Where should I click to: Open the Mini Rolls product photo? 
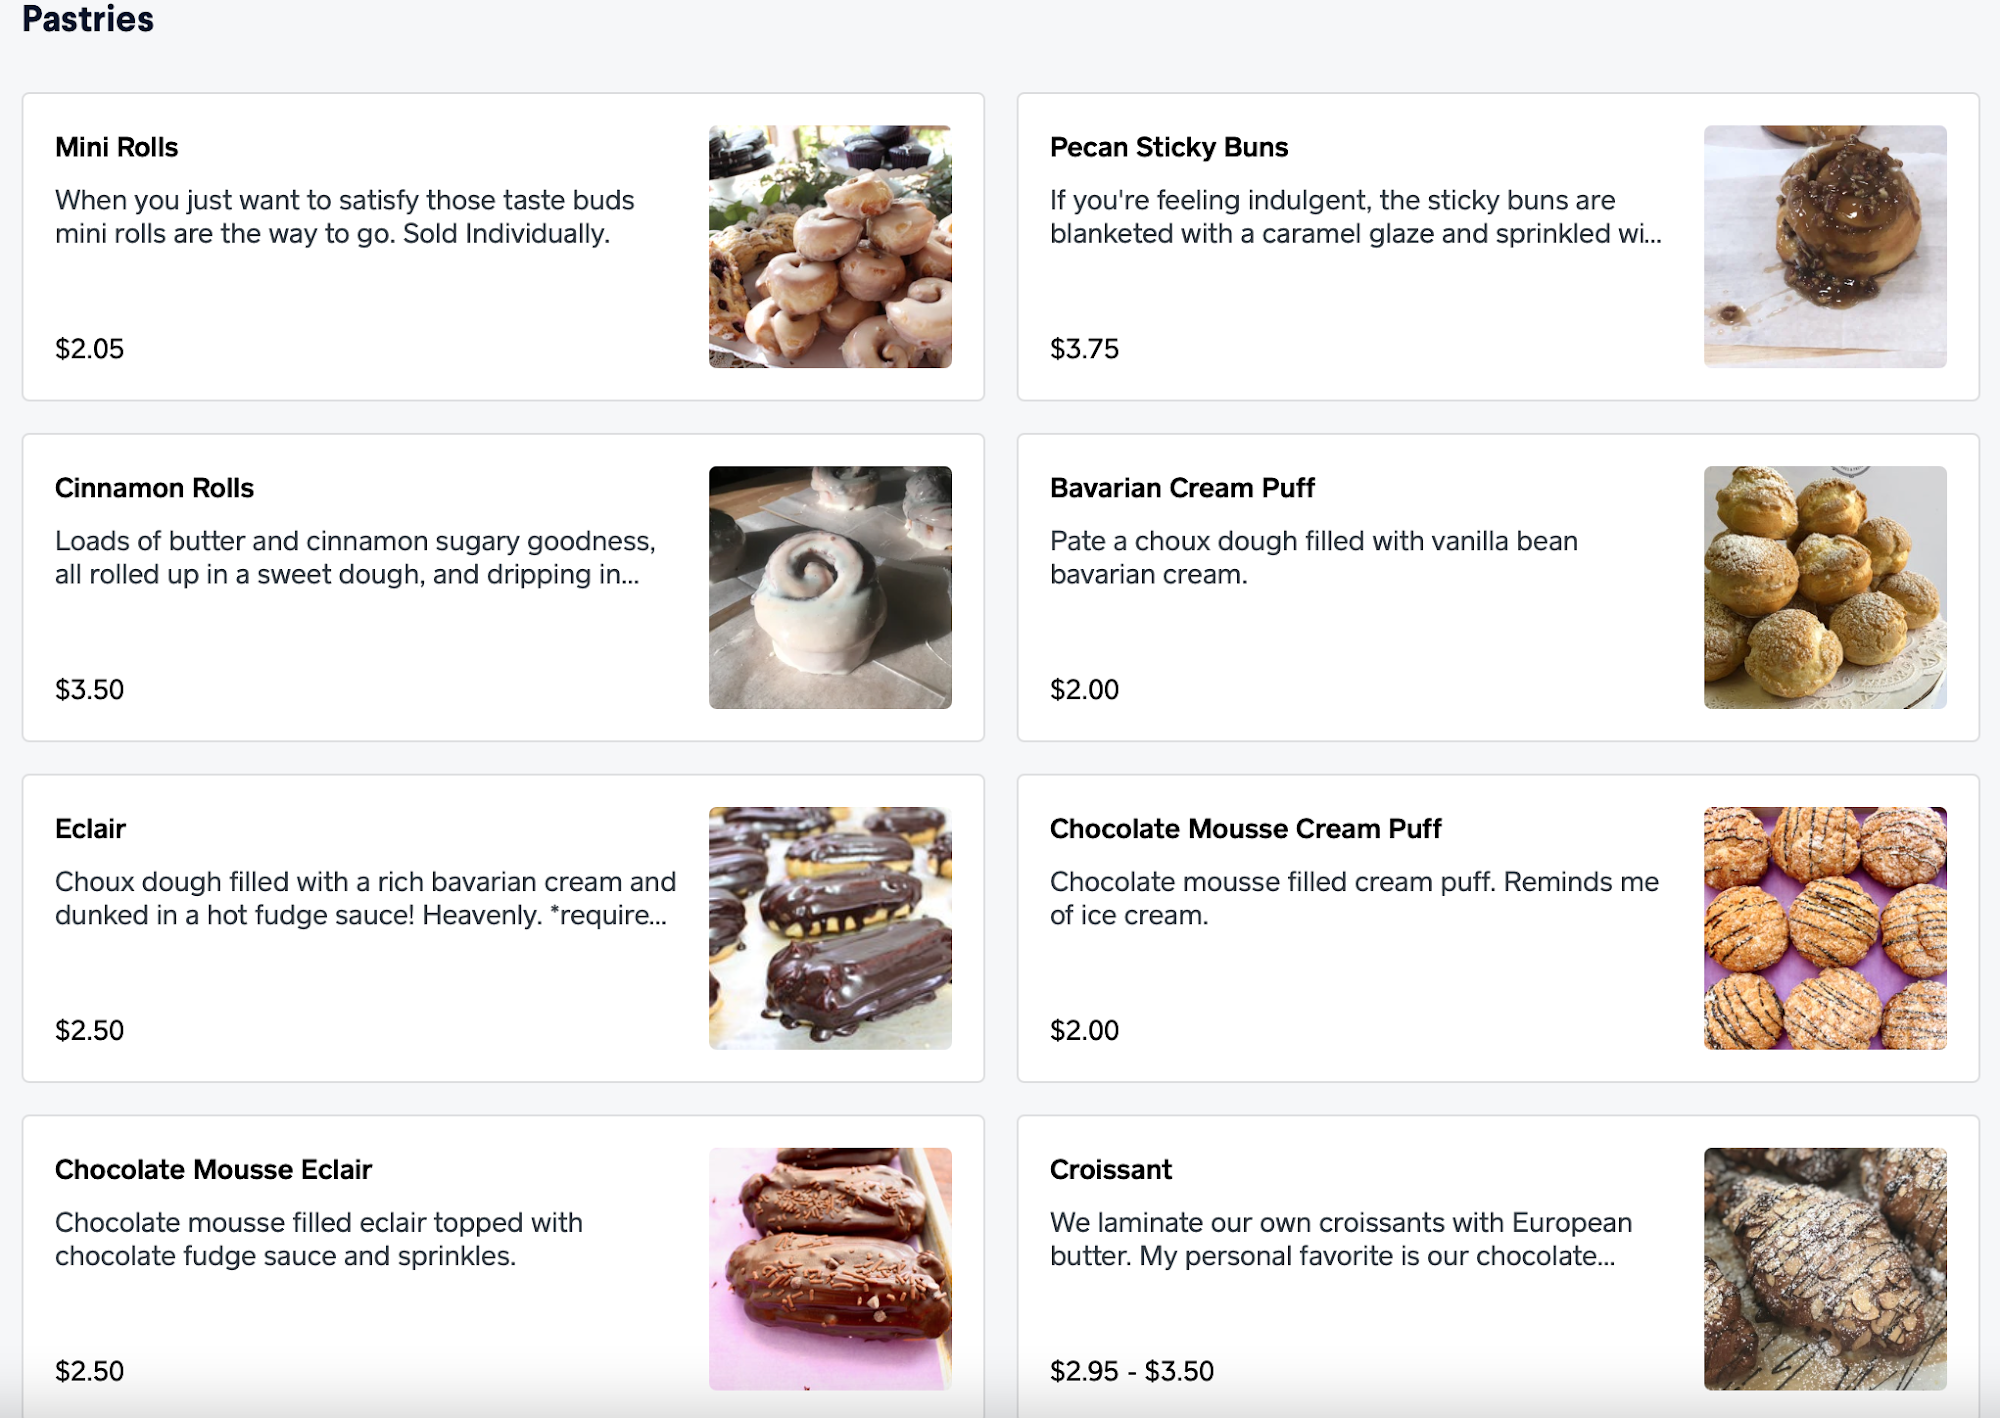pos(830,246)
